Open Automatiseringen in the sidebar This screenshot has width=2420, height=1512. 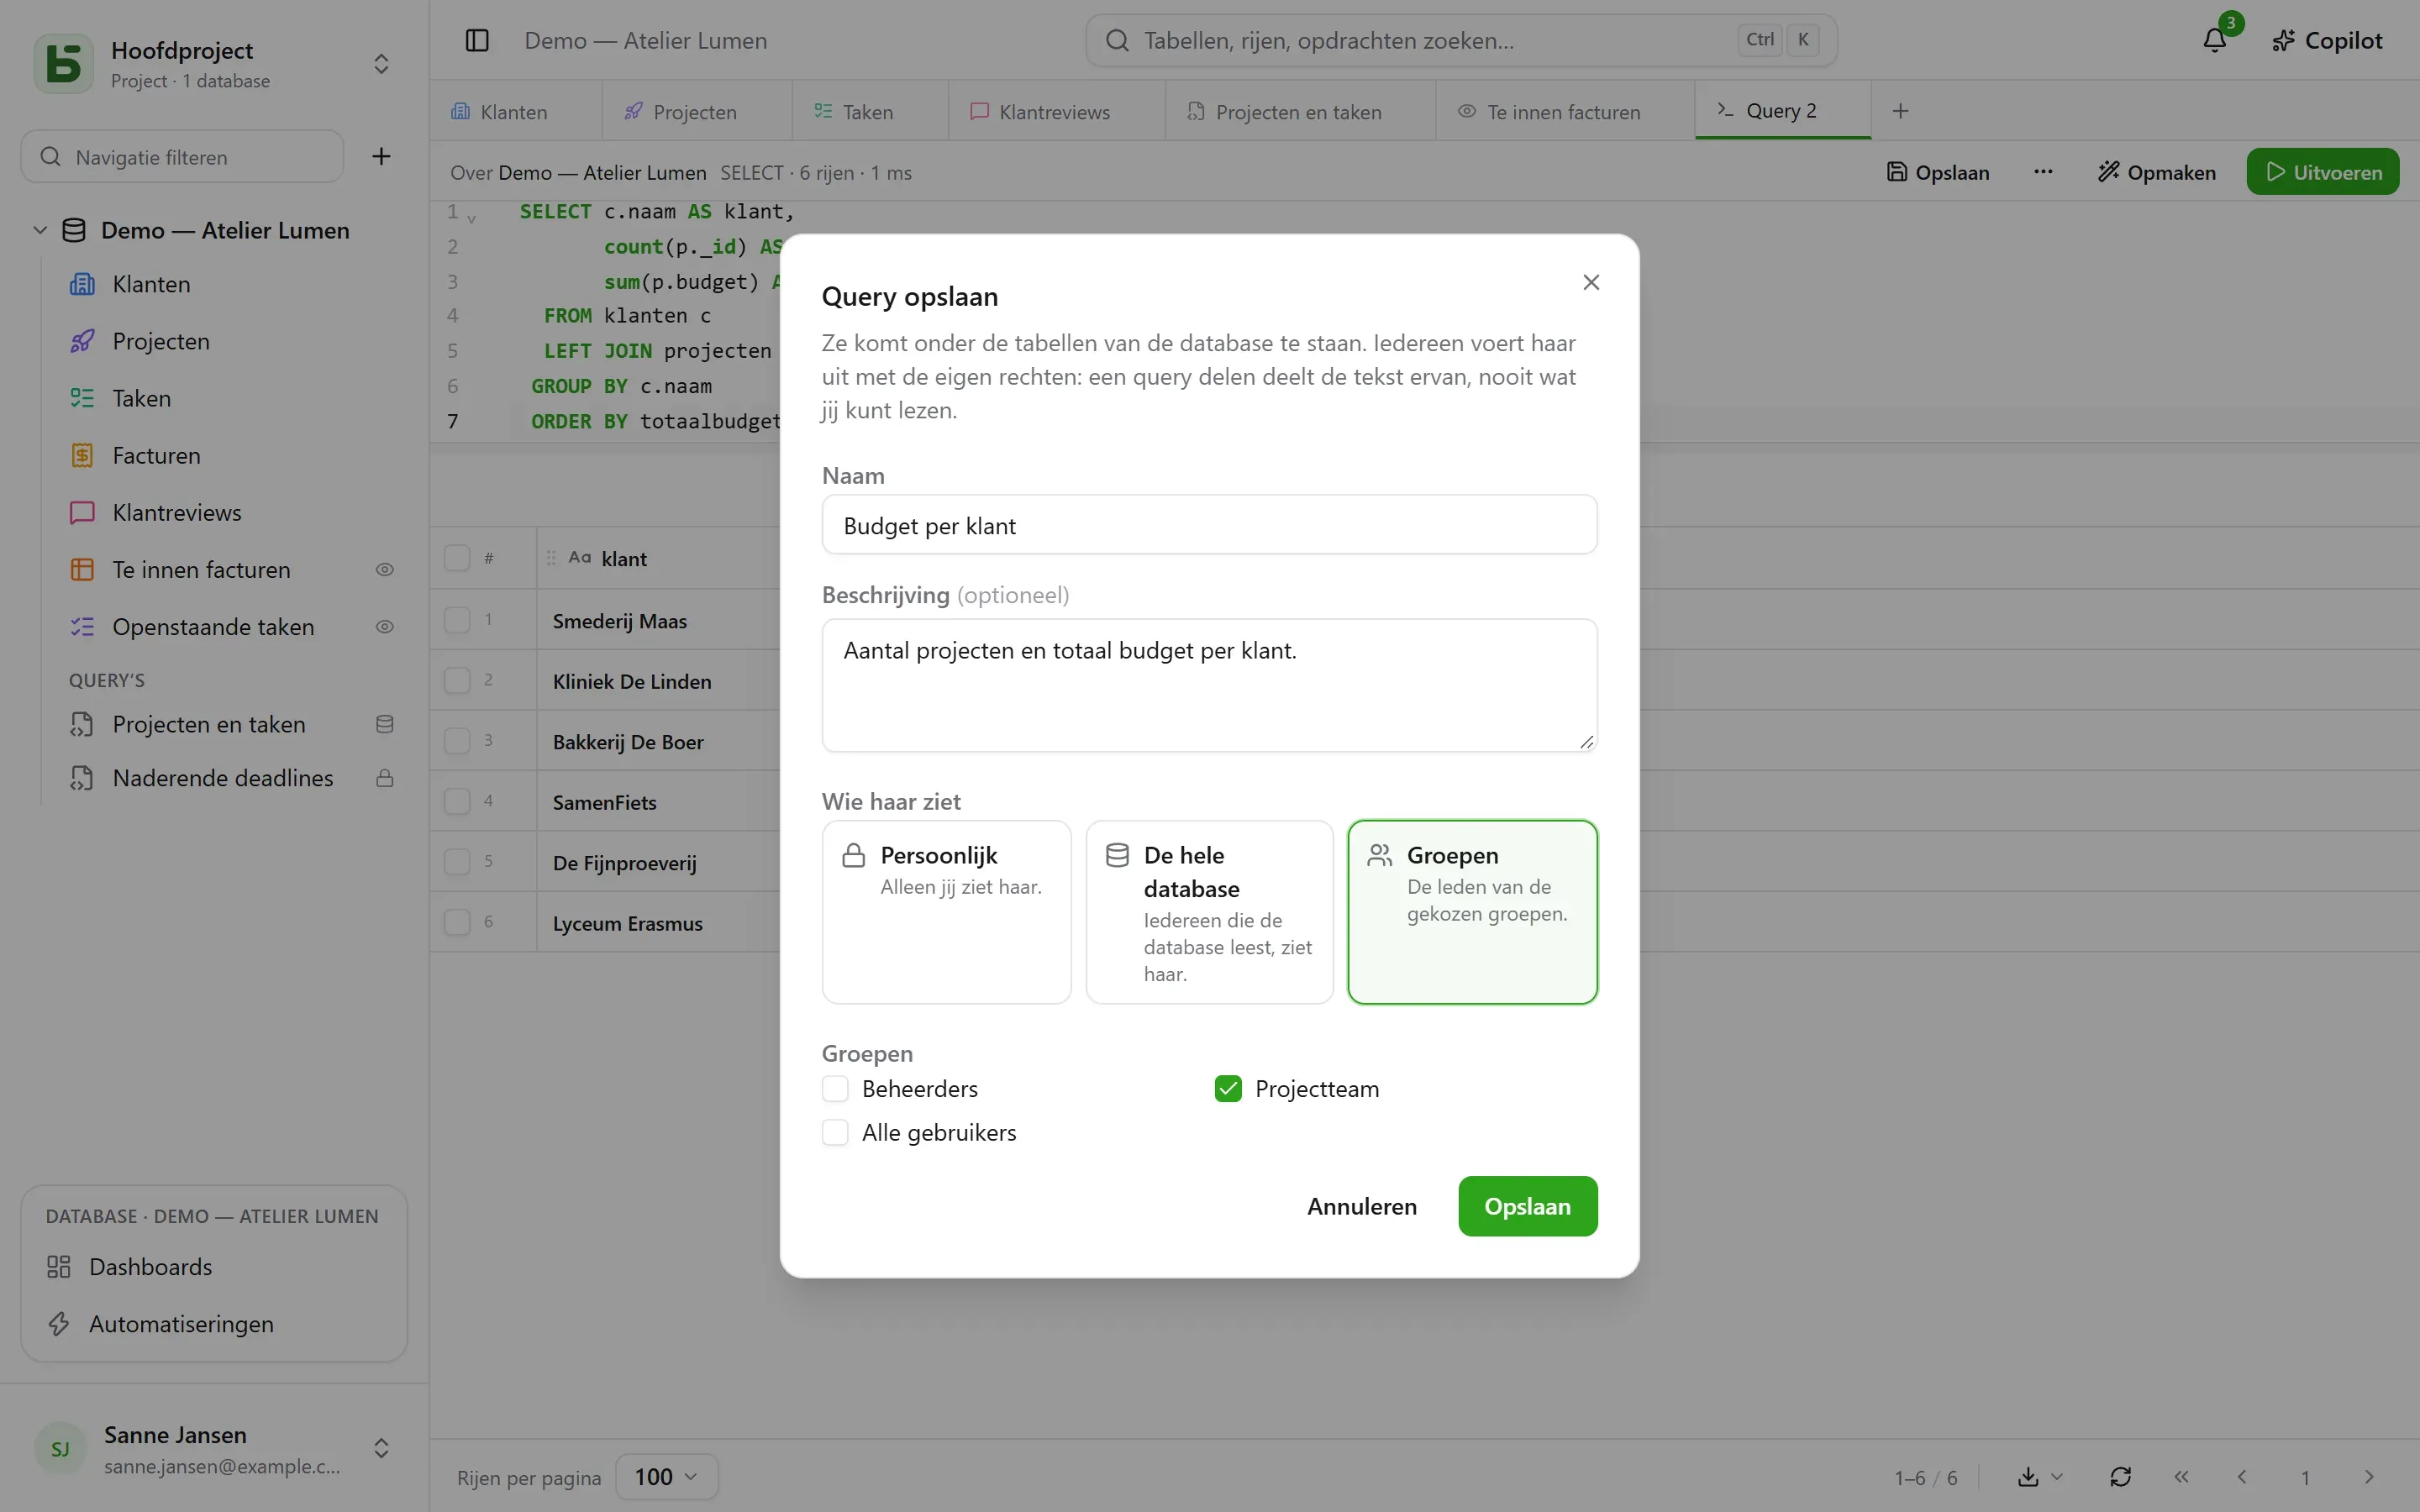click(214, 1324)
